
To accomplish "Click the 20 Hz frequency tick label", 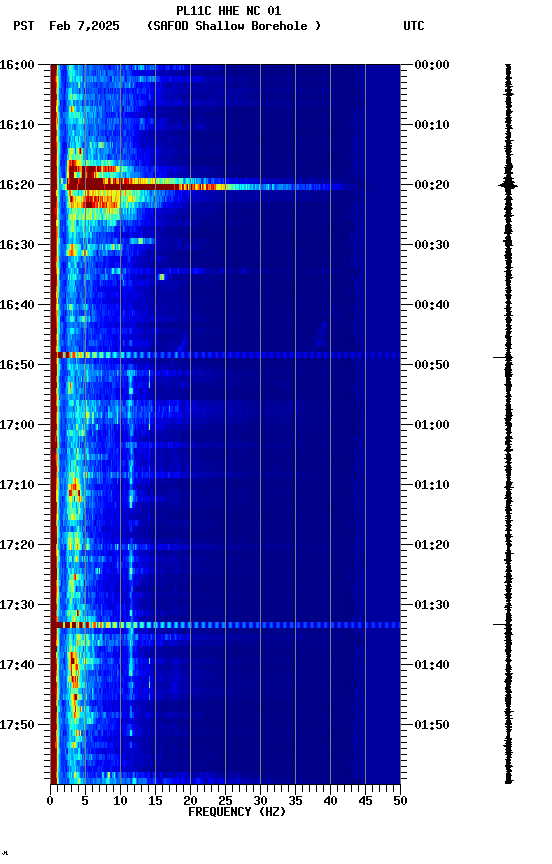I will pos(190,801).
